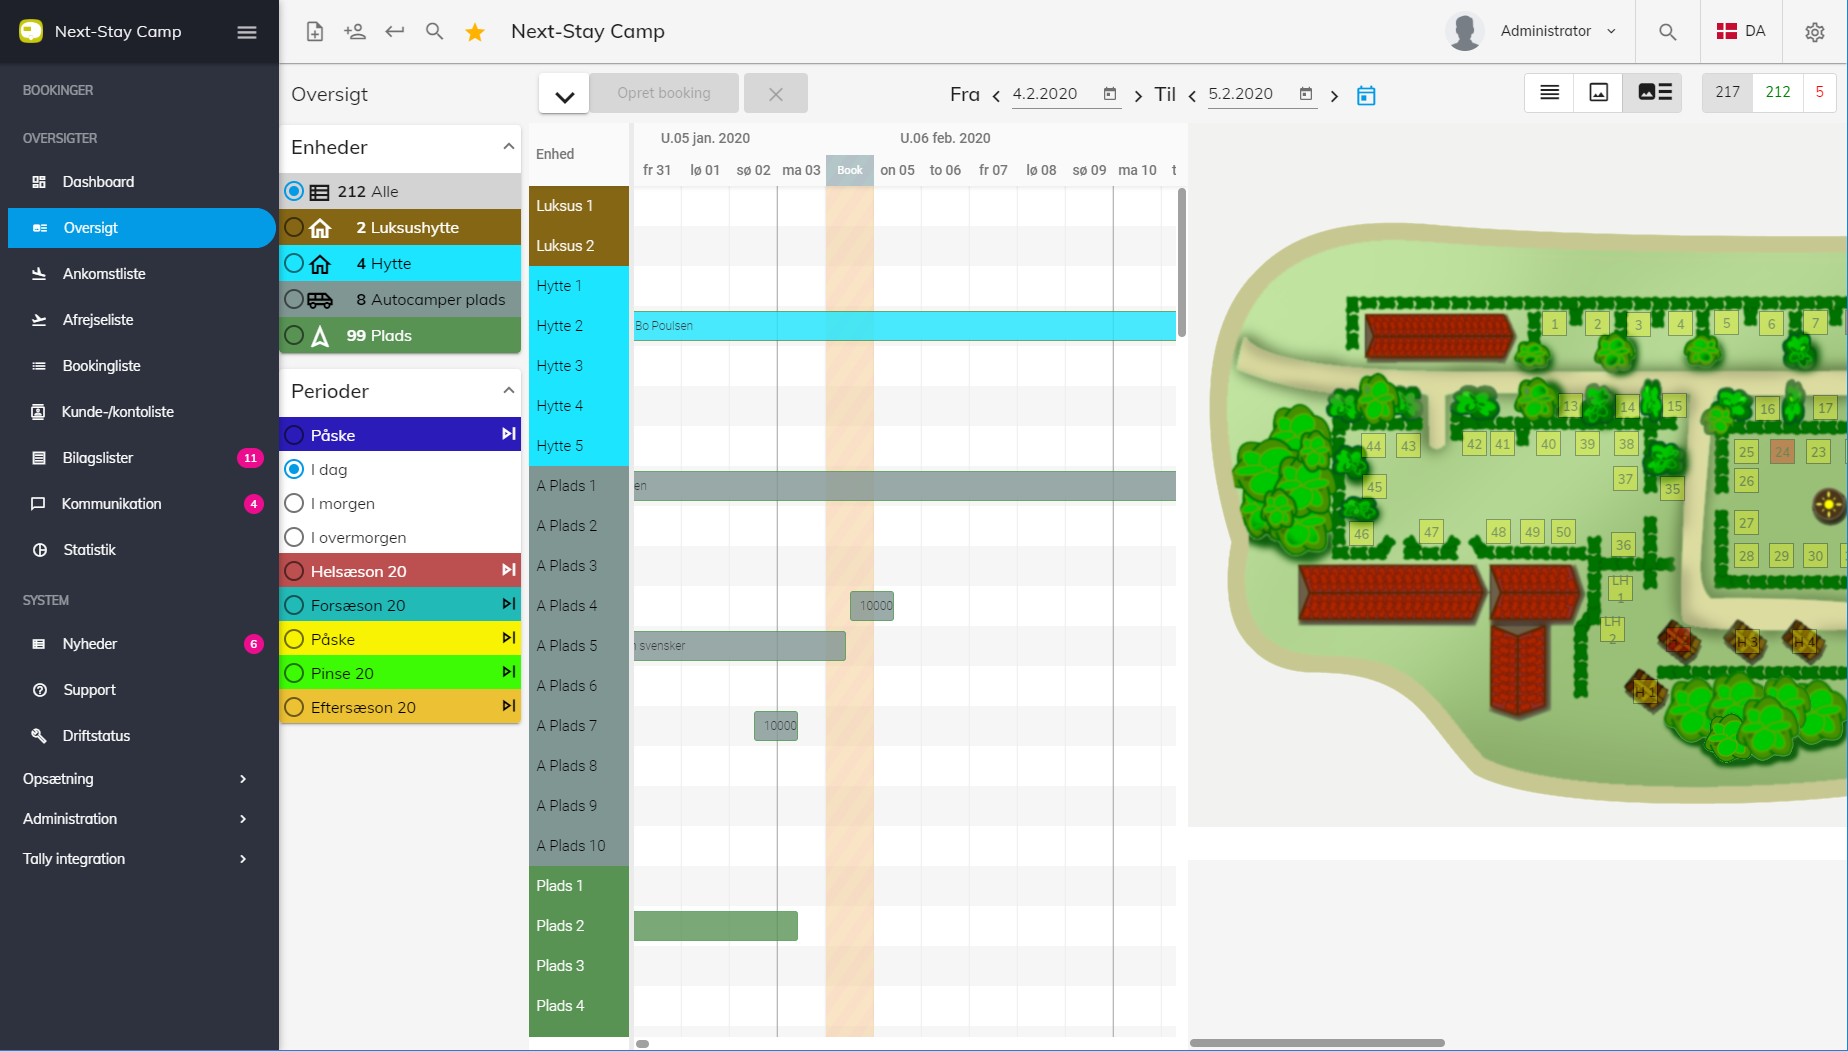This screenshot has width=1848, height=1051.
Task: Skip to Forsæson 20 period arrow icon
Action: (509, 604)
